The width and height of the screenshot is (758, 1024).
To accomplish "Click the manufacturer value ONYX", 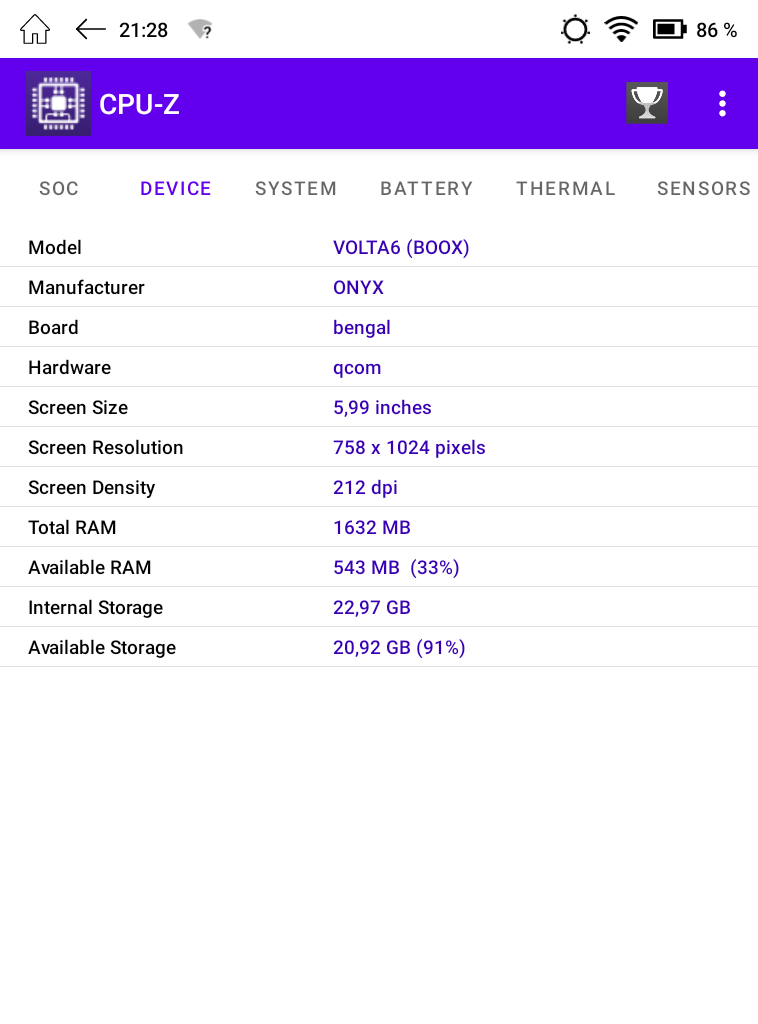I will pyautogui.click(x=358, y=287).
